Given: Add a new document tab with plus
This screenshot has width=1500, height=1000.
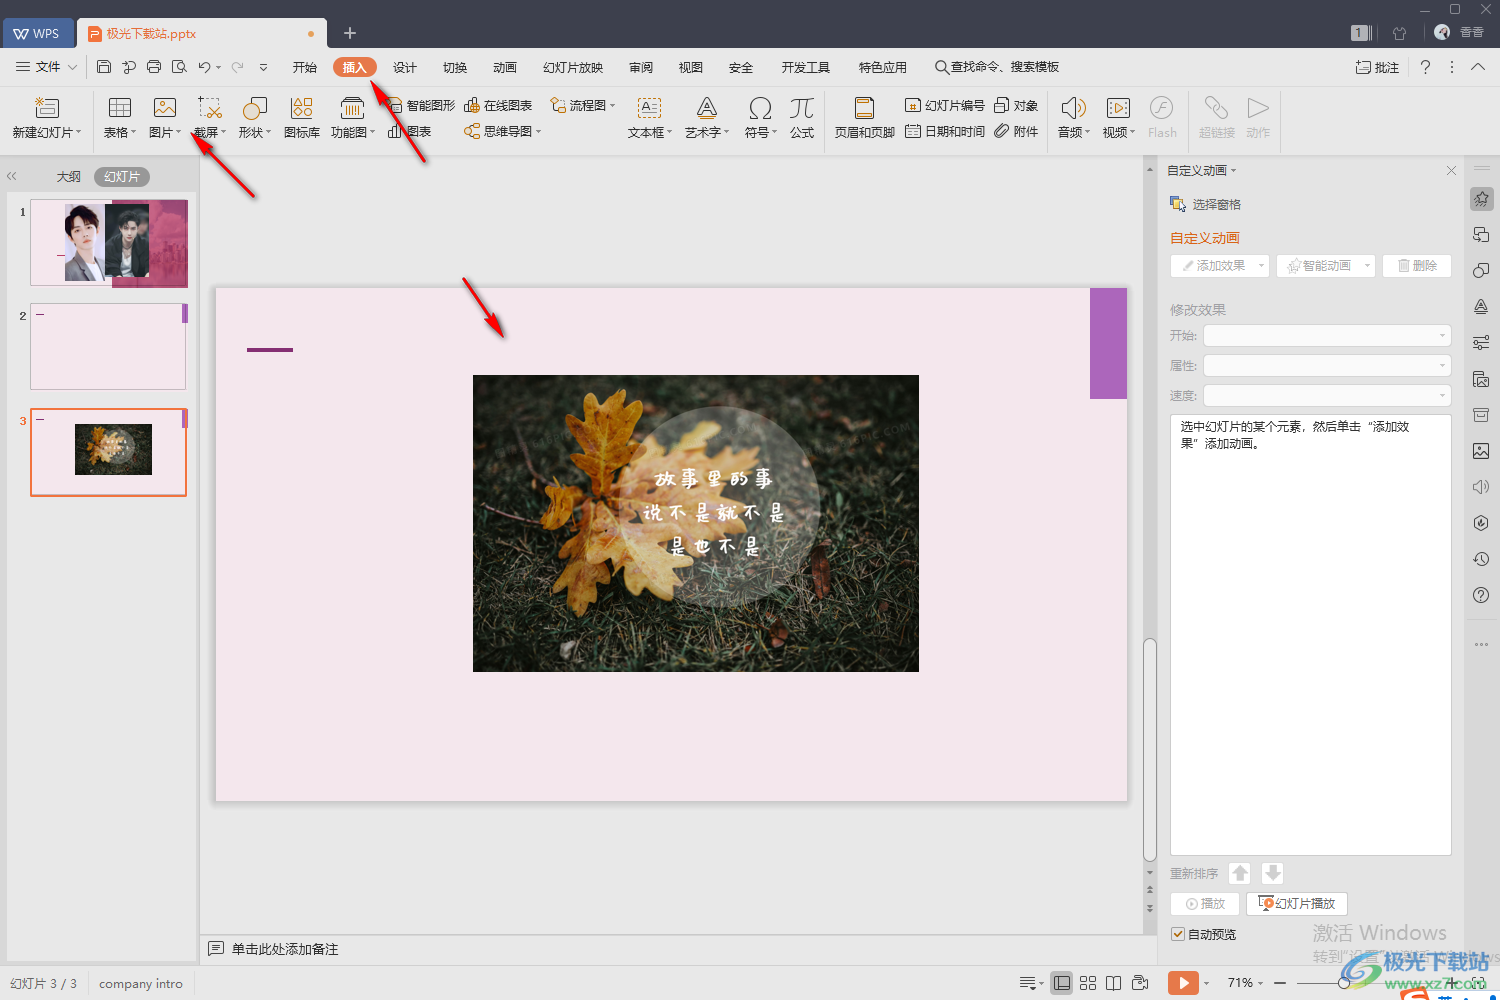Looking at the screenshot, I should pyautogui.click(x=350, y=33).
